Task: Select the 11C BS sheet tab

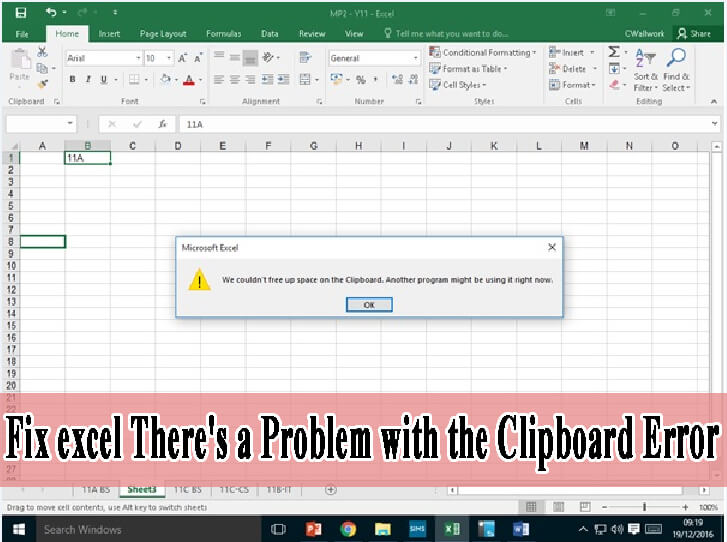Action: point(188,490)
